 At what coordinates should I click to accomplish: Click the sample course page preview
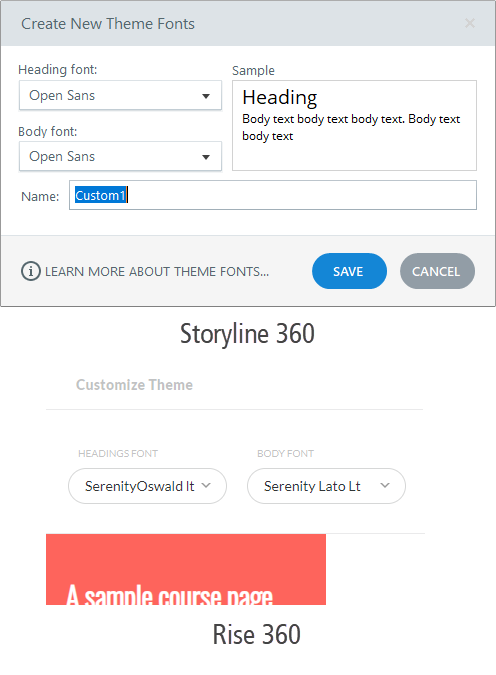pyautogui.click(x=186, y=569)
